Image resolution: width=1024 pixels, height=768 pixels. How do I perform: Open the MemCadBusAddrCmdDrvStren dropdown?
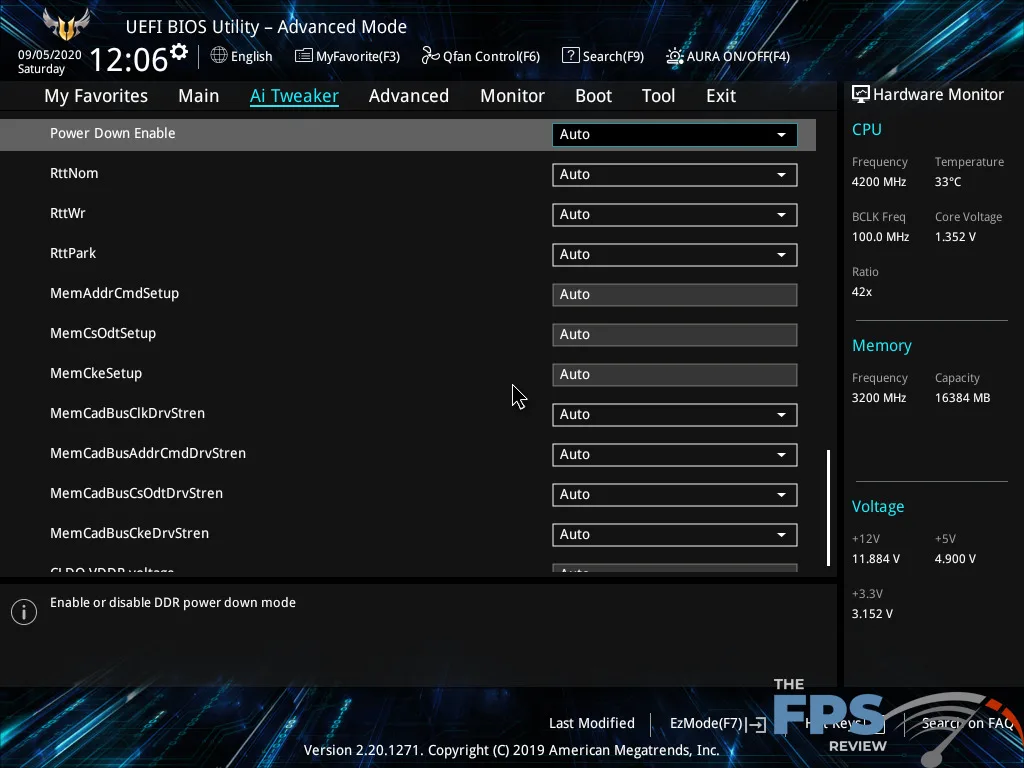pos(675,455)
